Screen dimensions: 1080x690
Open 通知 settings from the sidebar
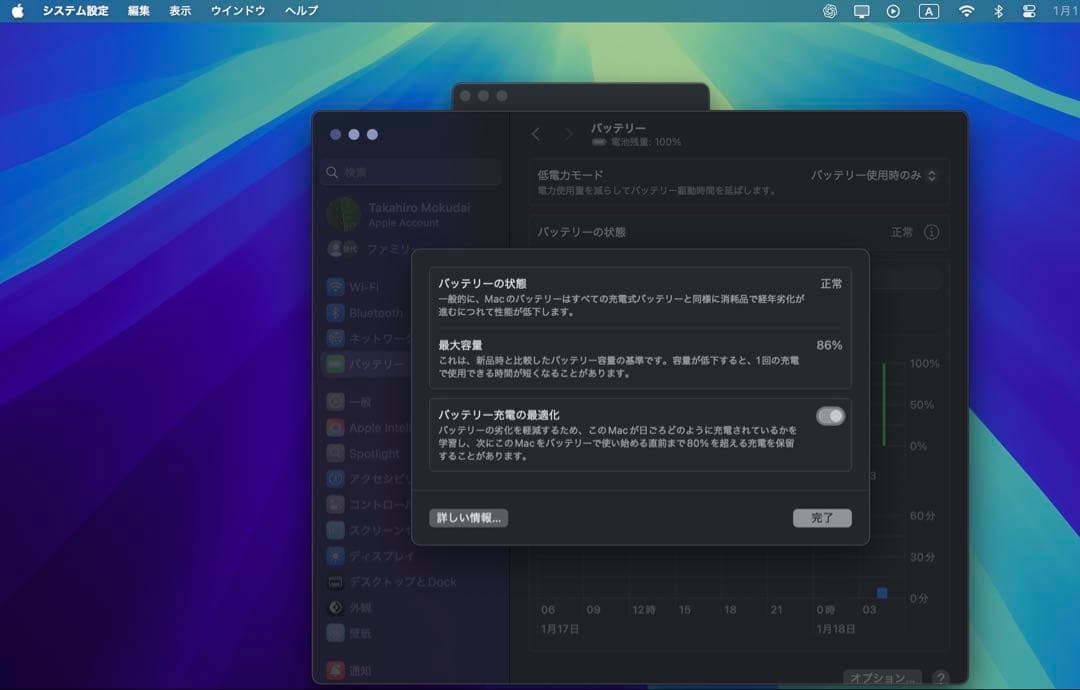(x=360, y=672)
